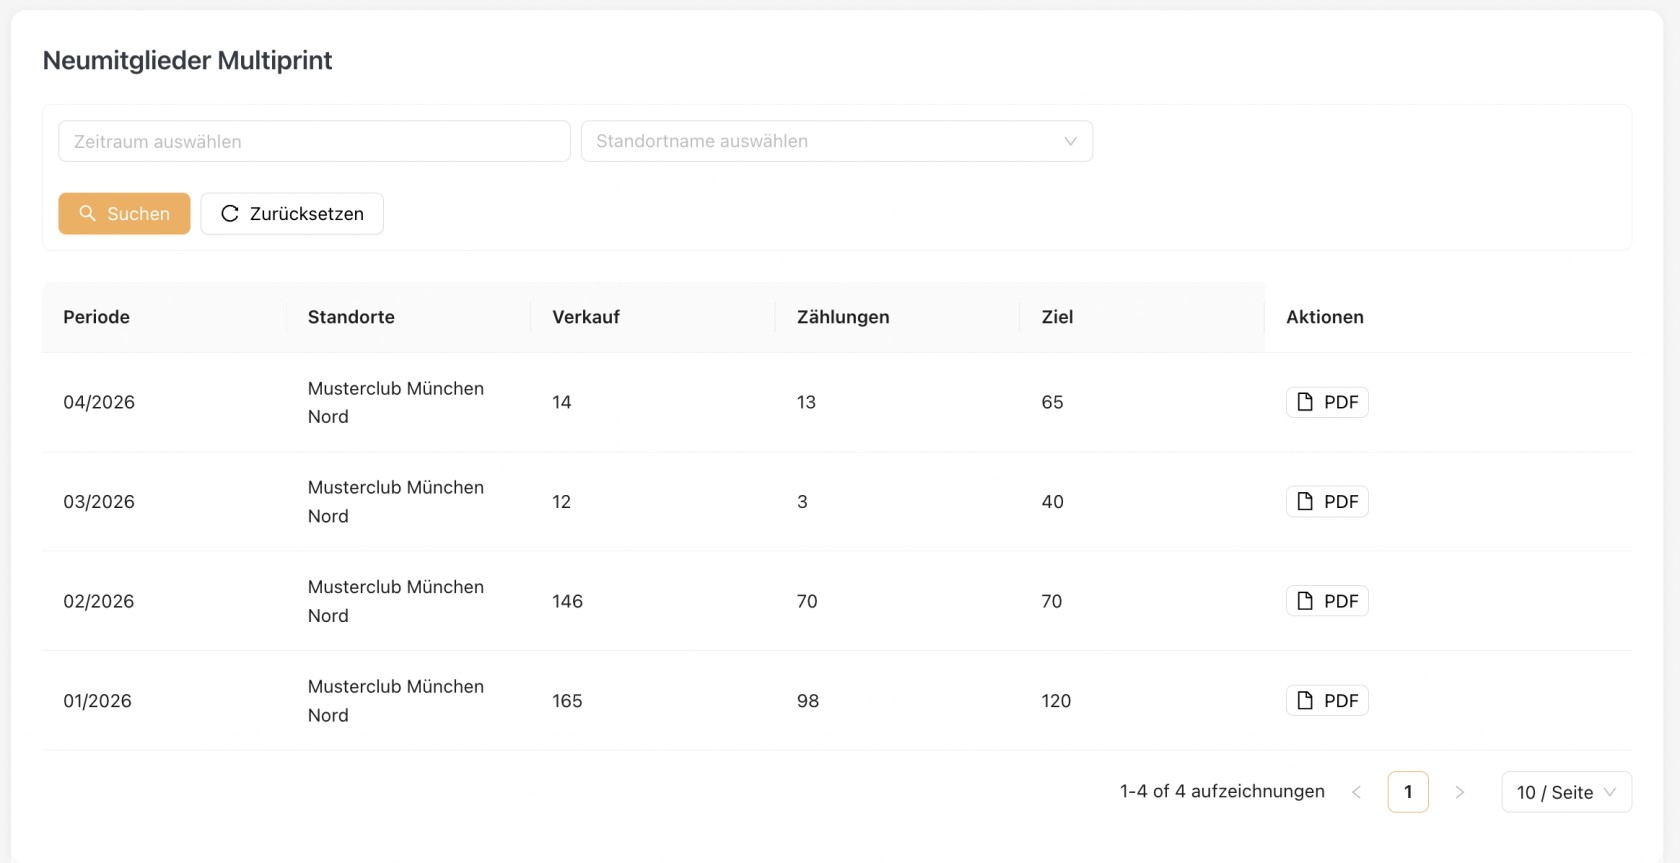Click the Zurücksetzen reset button
This screenshot has width=1680, height=863.
point(292,214)
